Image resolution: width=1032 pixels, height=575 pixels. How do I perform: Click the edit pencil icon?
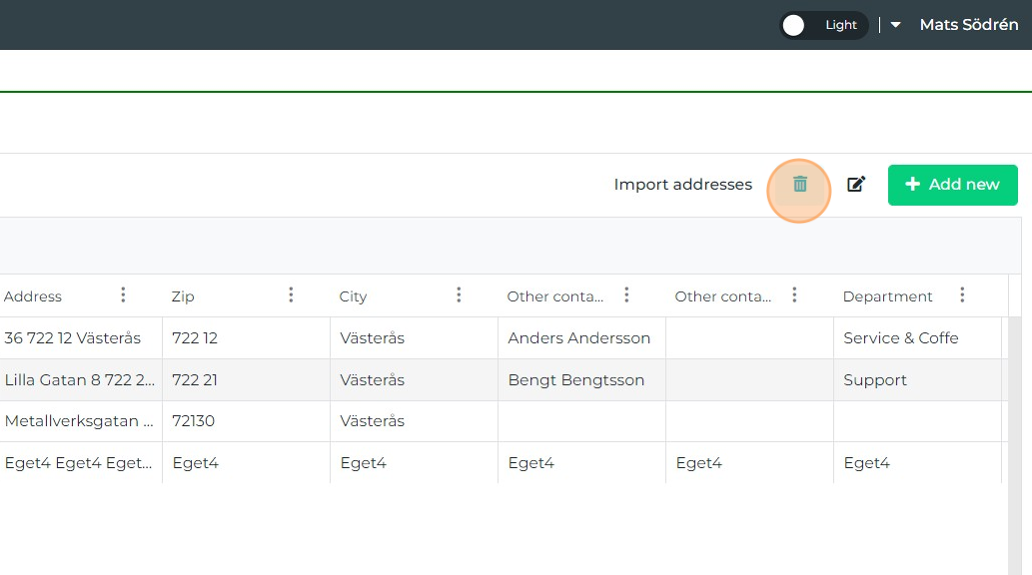[856, 185]
